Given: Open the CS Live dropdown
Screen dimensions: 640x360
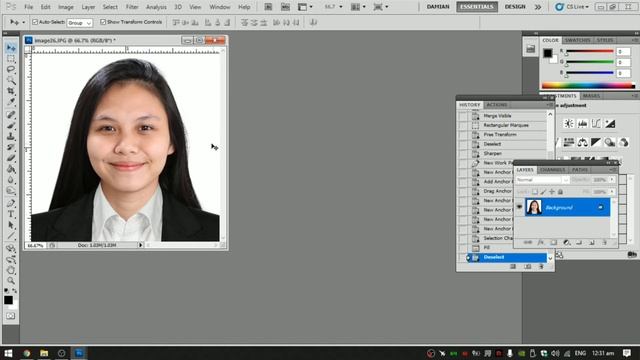Looking at the screenshot, I should click(572, 7).
